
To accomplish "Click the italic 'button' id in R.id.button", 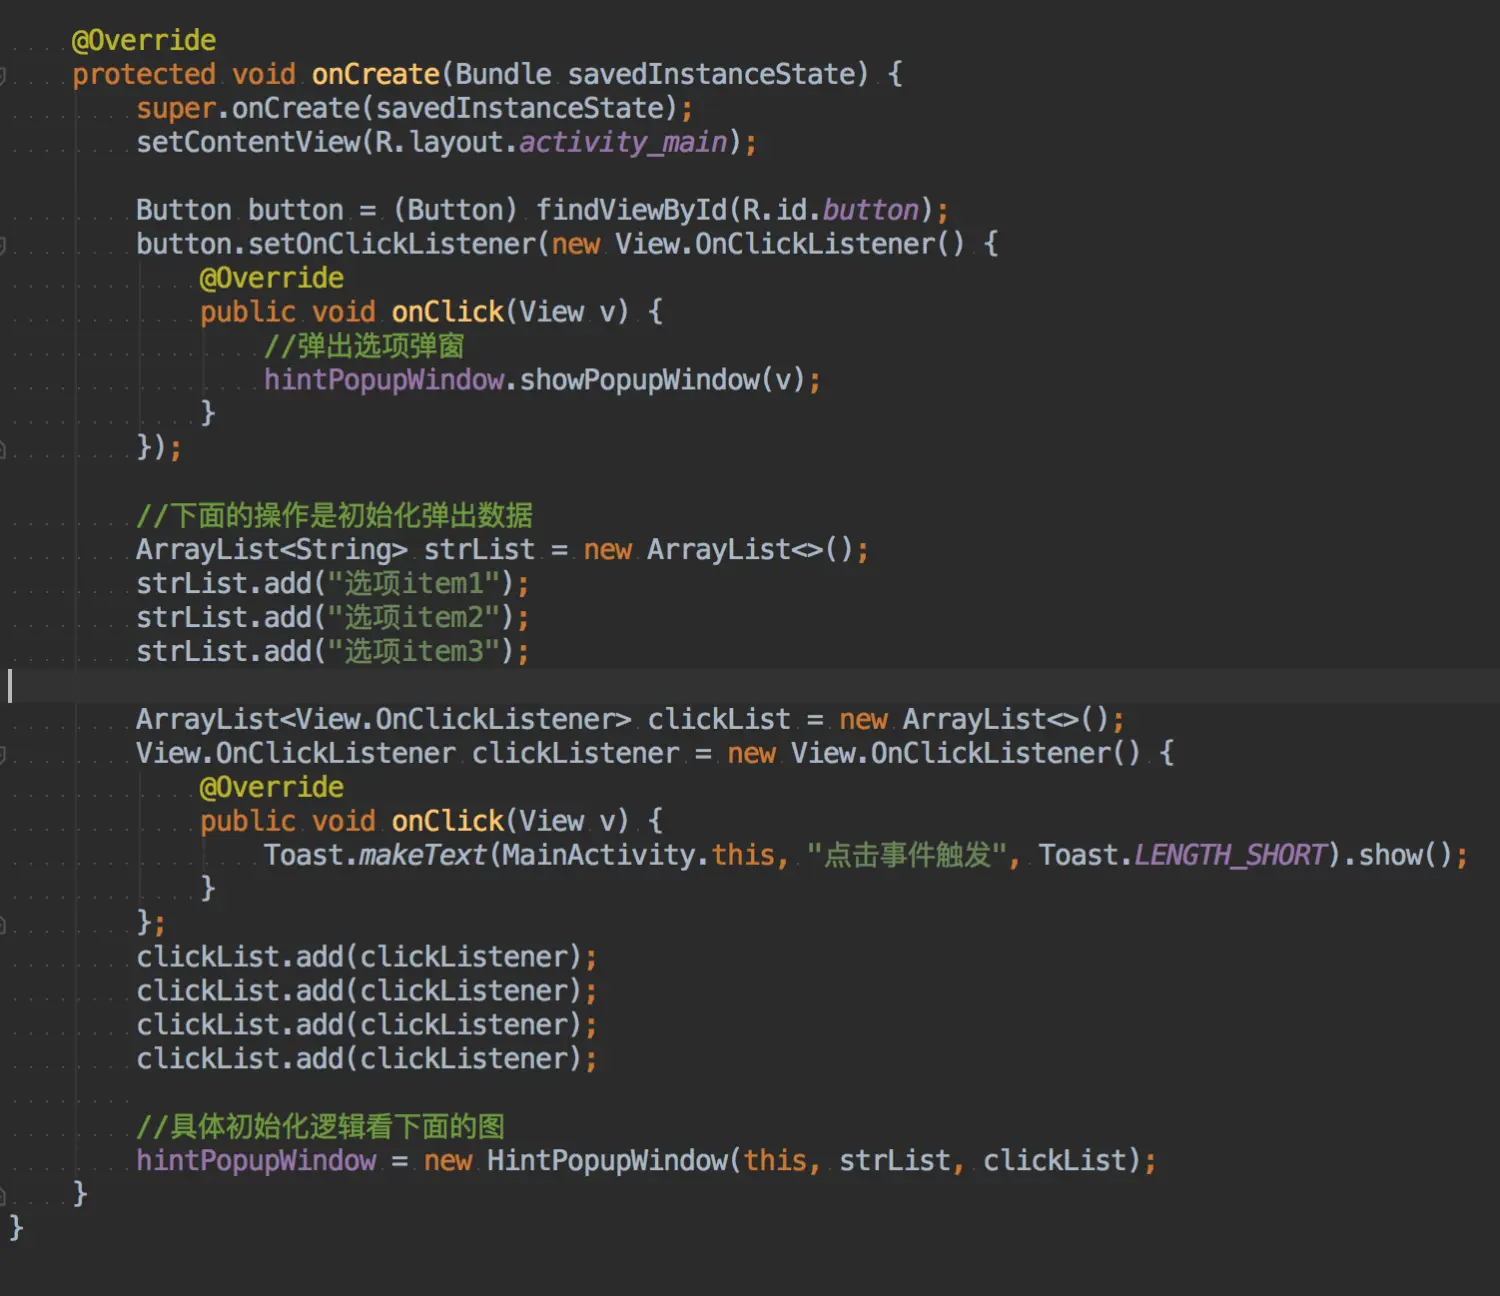I will 870,210.
